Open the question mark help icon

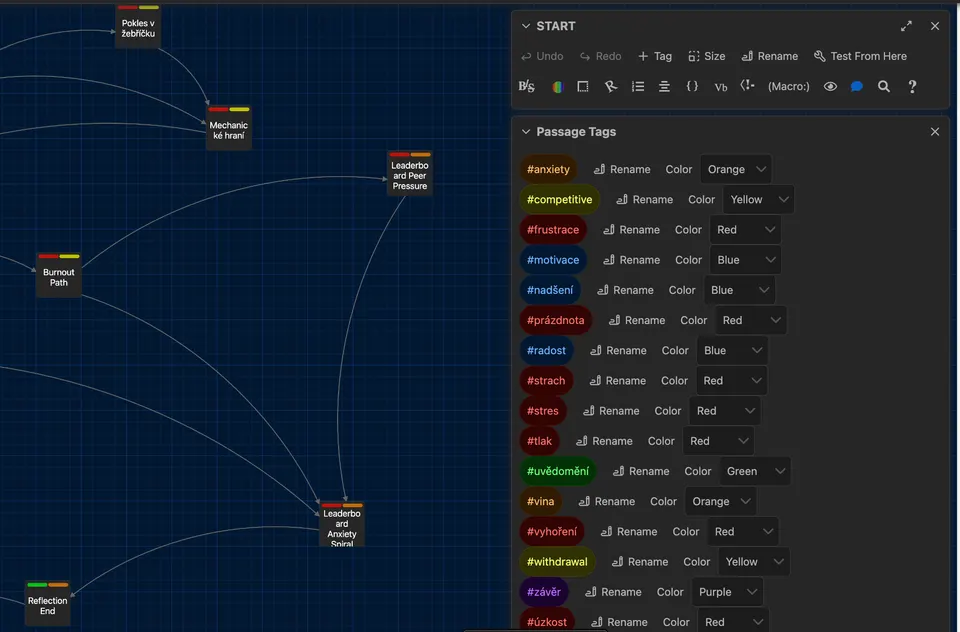912,86
